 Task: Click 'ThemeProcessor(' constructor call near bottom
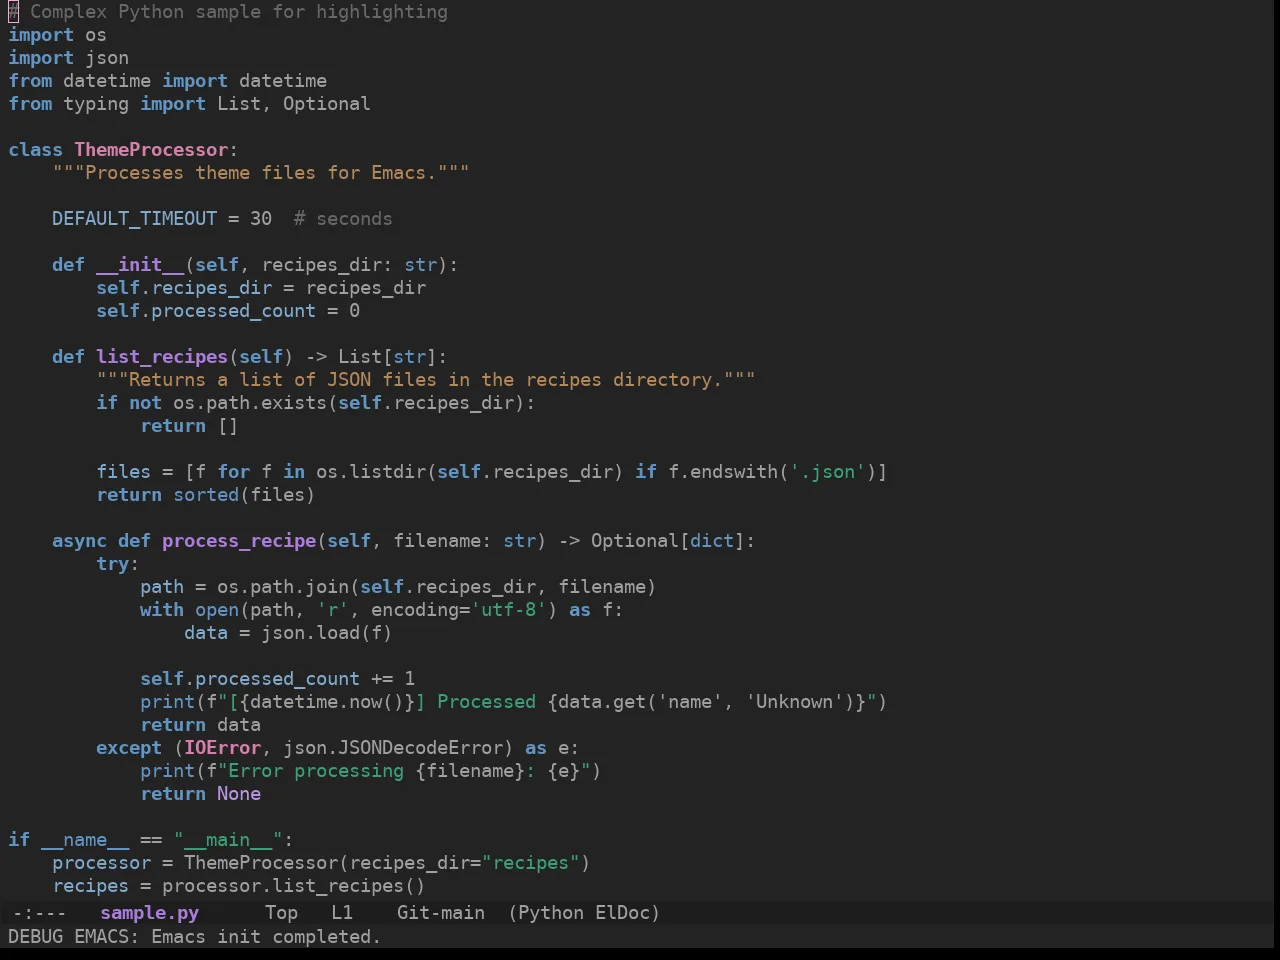click(x=266, y=863)
